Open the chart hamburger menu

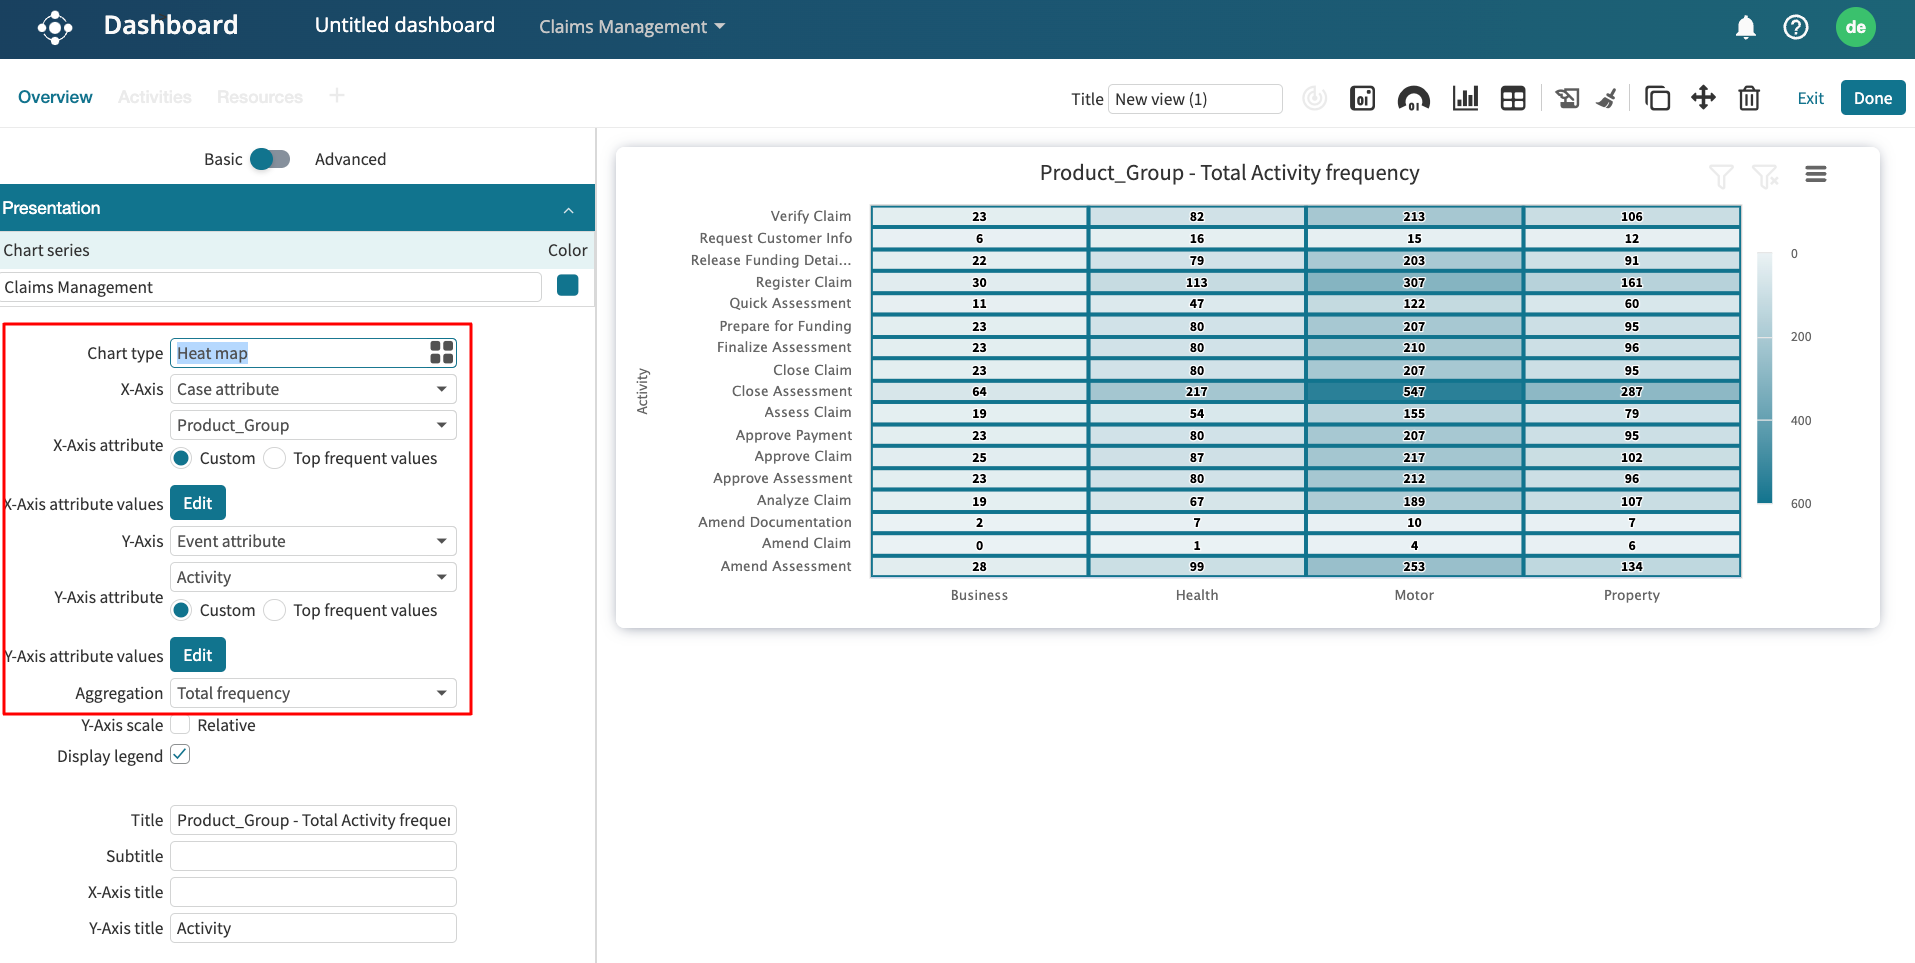1816,174
